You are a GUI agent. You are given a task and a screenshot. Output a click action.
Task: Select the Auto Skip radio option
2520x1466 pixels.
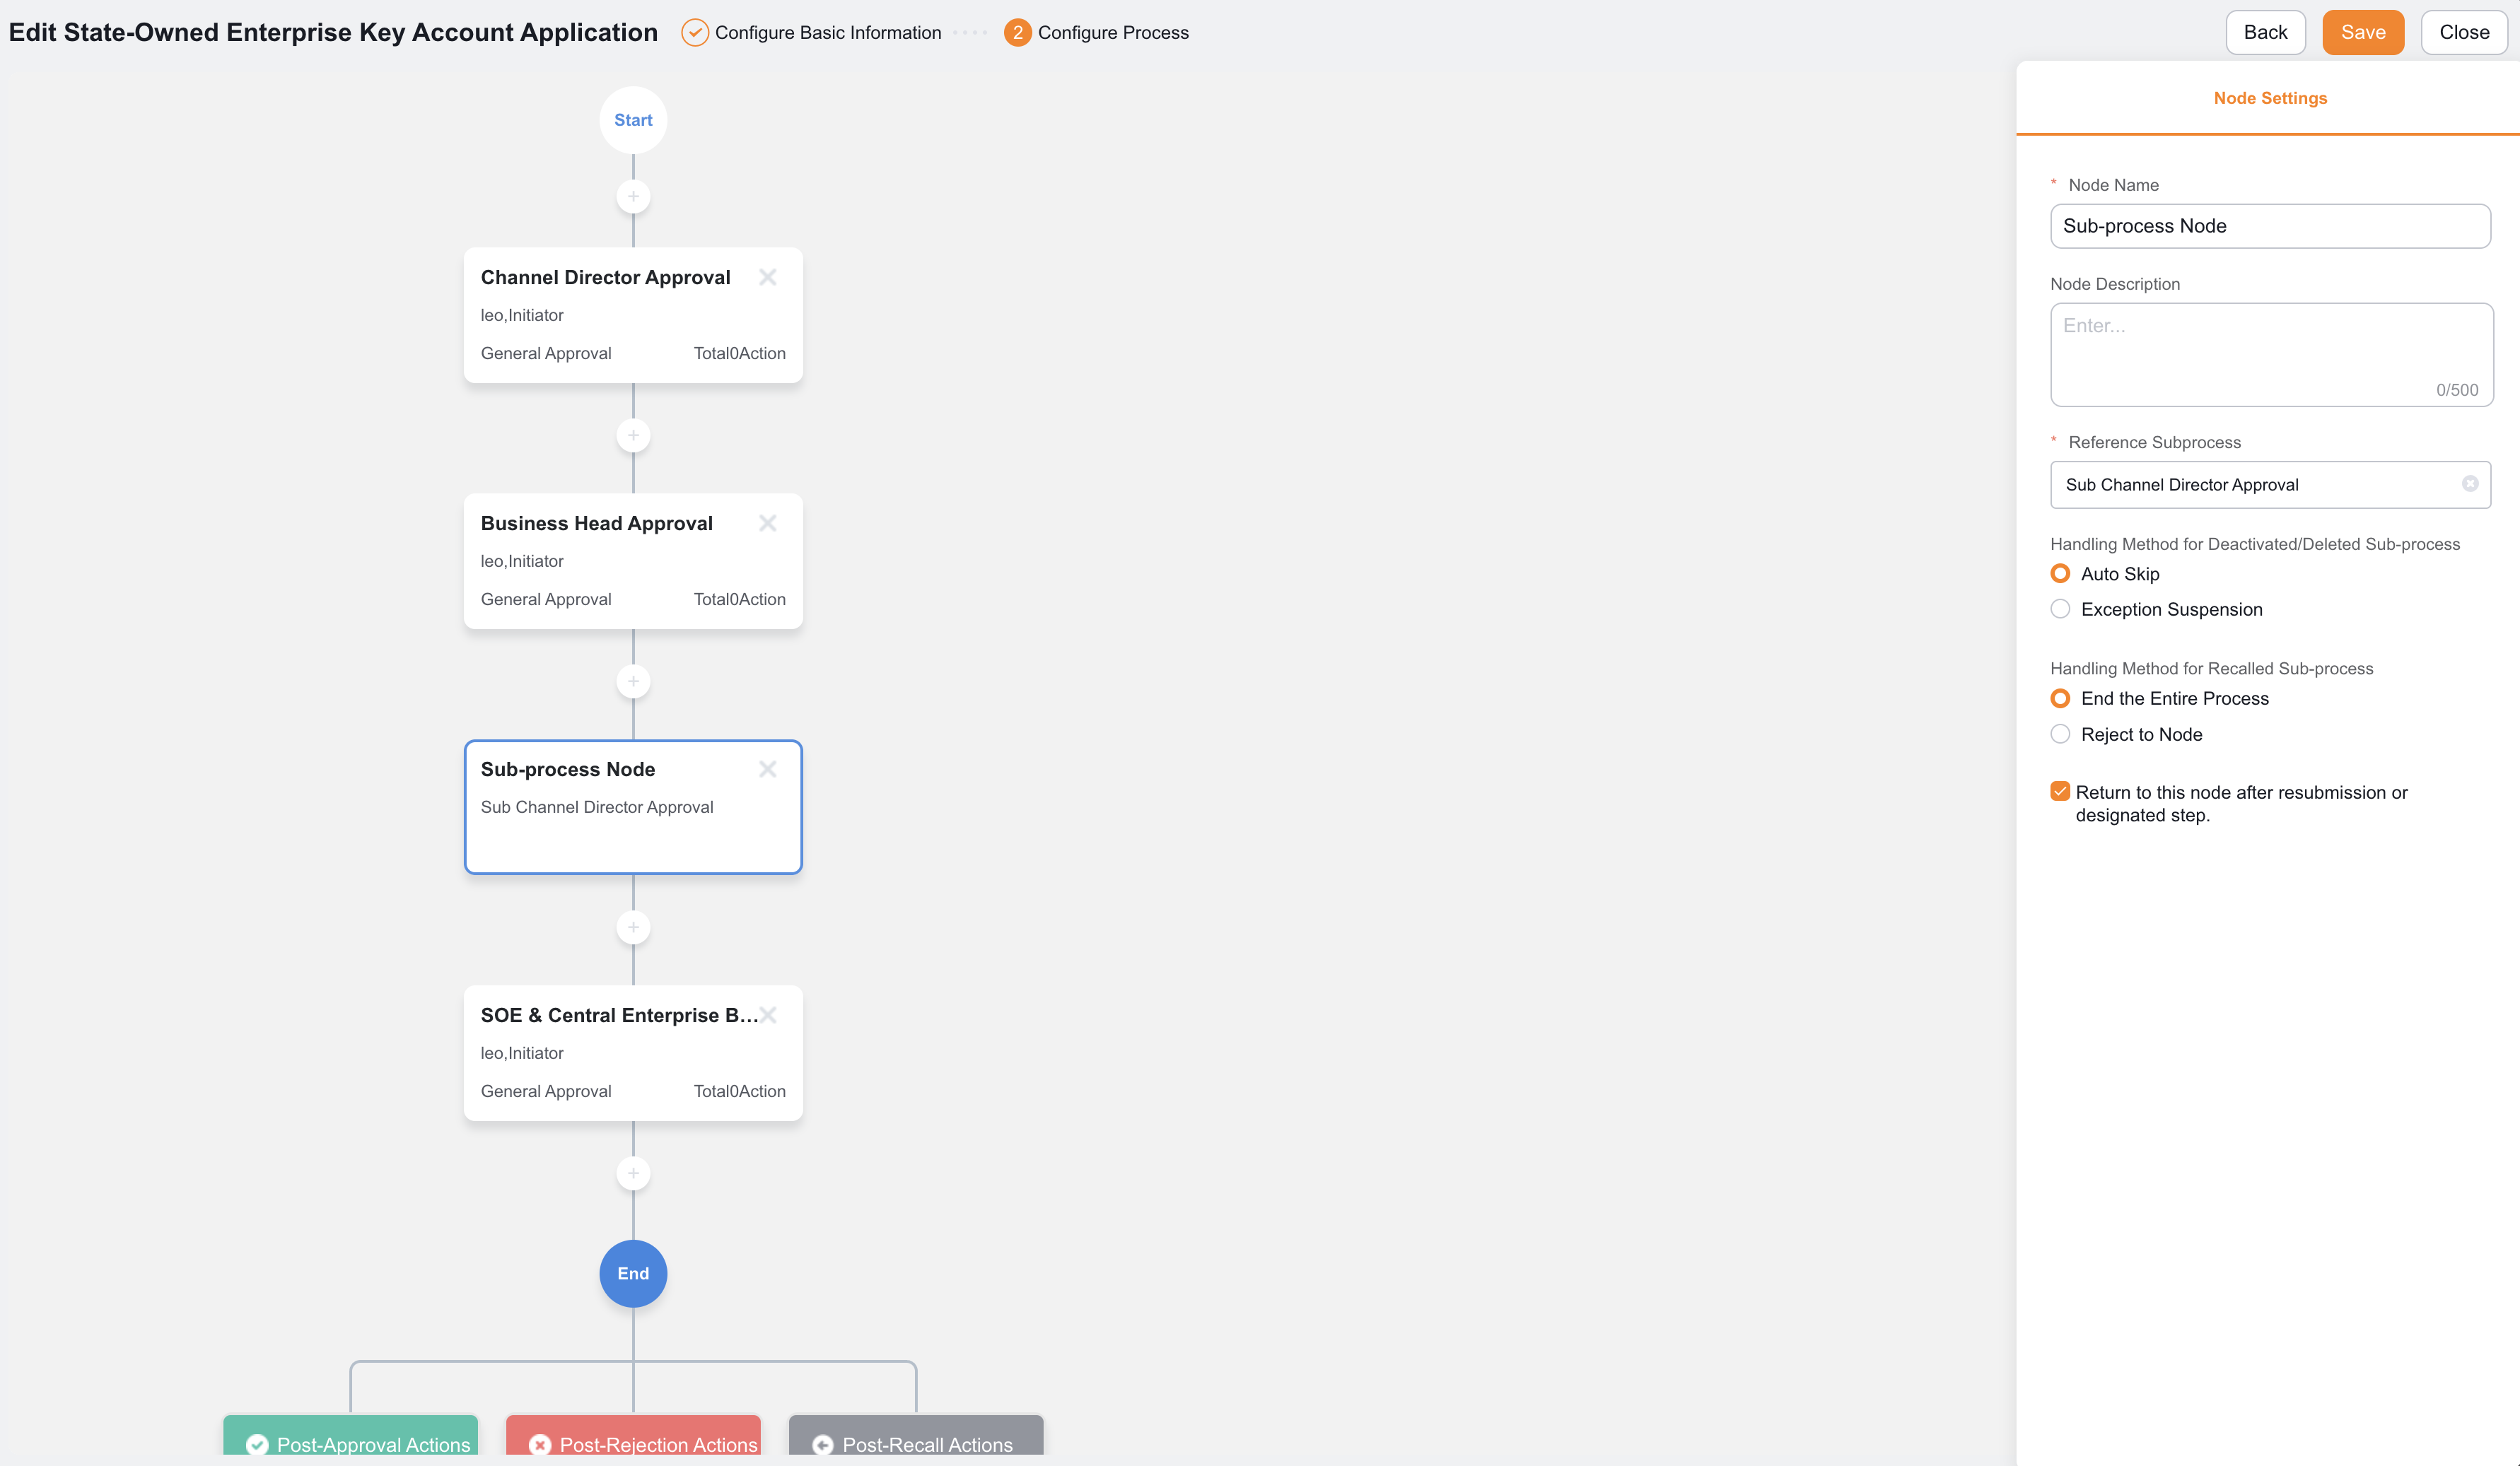point(2060,574)
